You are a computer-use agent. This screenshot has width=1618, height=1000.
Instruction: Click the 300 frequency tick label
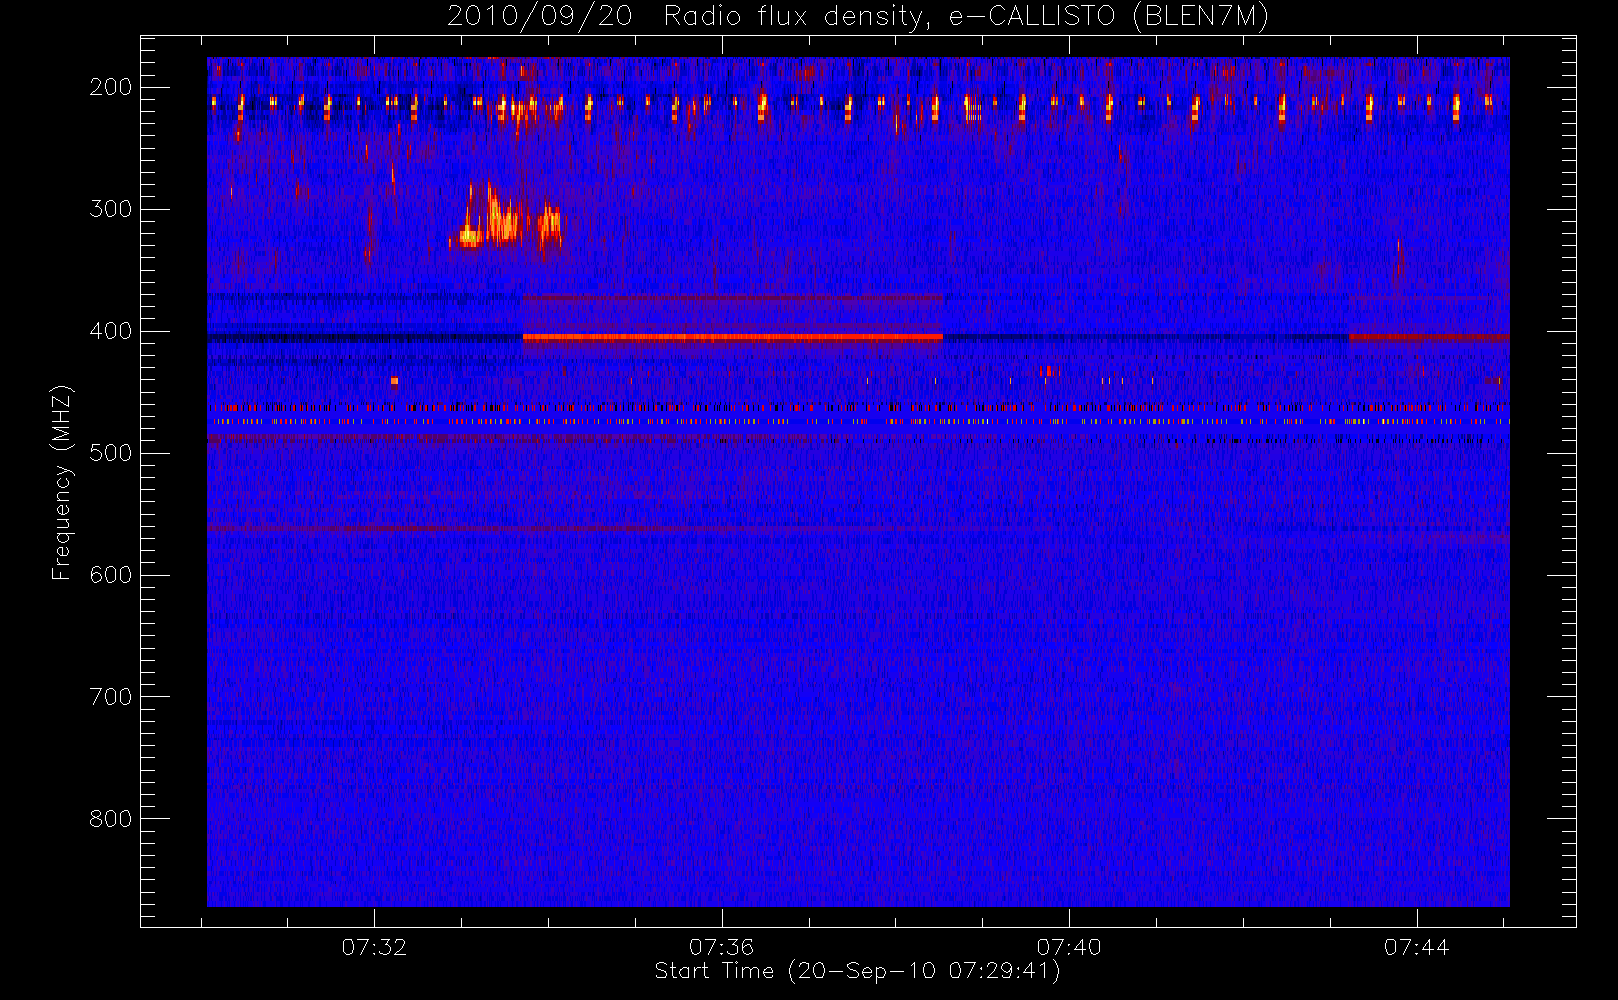point(110,209)
